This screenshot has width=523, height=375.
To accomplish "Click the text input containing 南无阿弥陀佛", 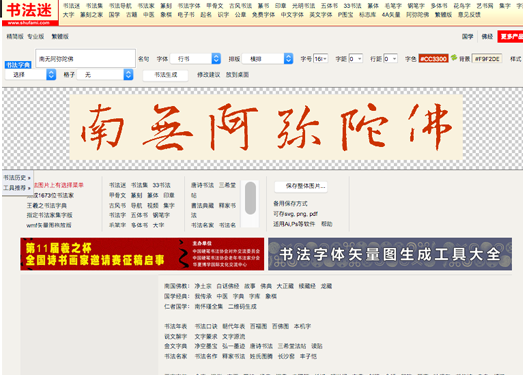I will click(x=85, y=59).
